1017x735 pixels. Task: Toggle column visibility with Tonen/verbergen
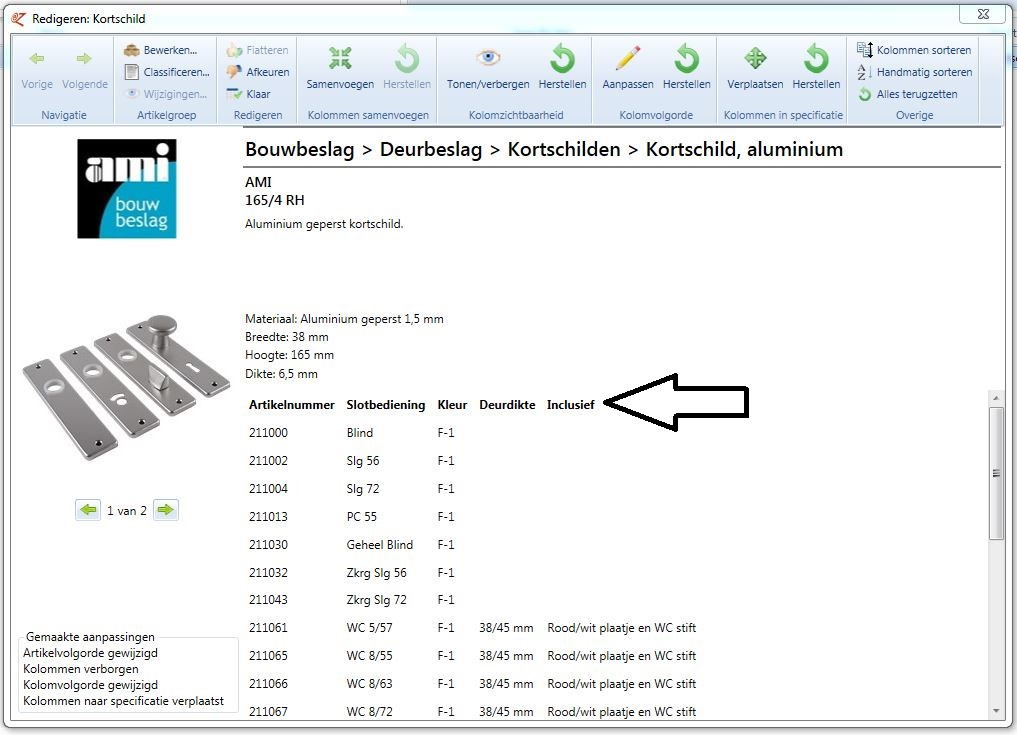[488, 67]
